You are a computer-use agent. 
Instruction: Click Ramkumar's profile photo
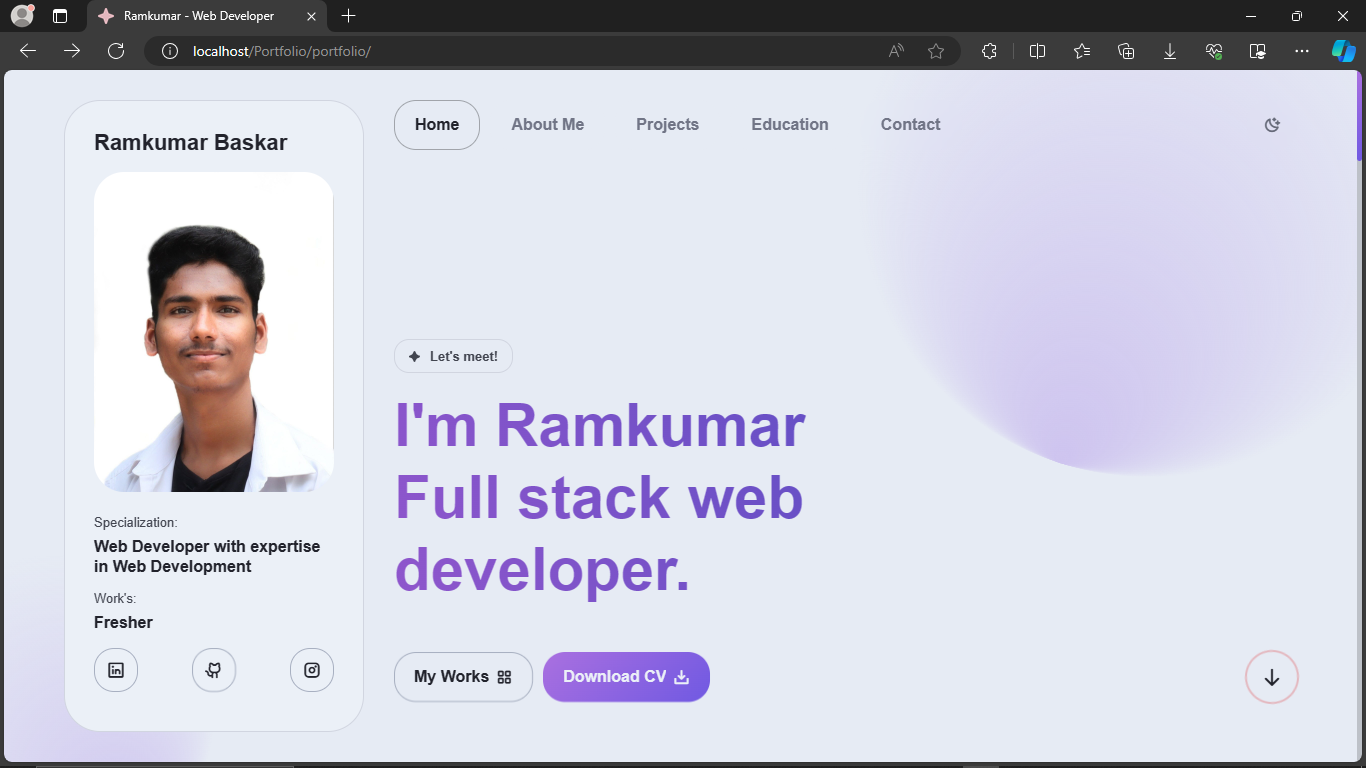click(x=214, y=332)
